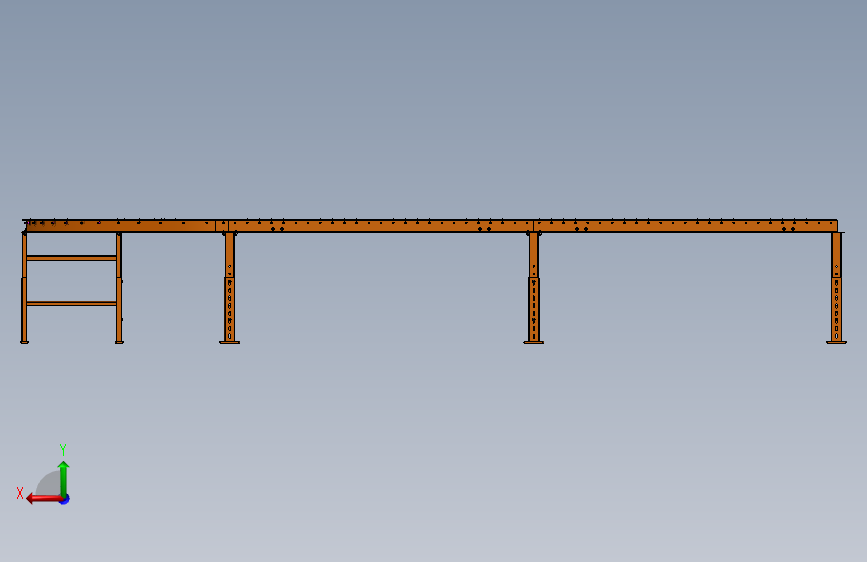Select the upper crossbar of the left end frame
This screenshot has width=867, height=562.
coord(71,258)
